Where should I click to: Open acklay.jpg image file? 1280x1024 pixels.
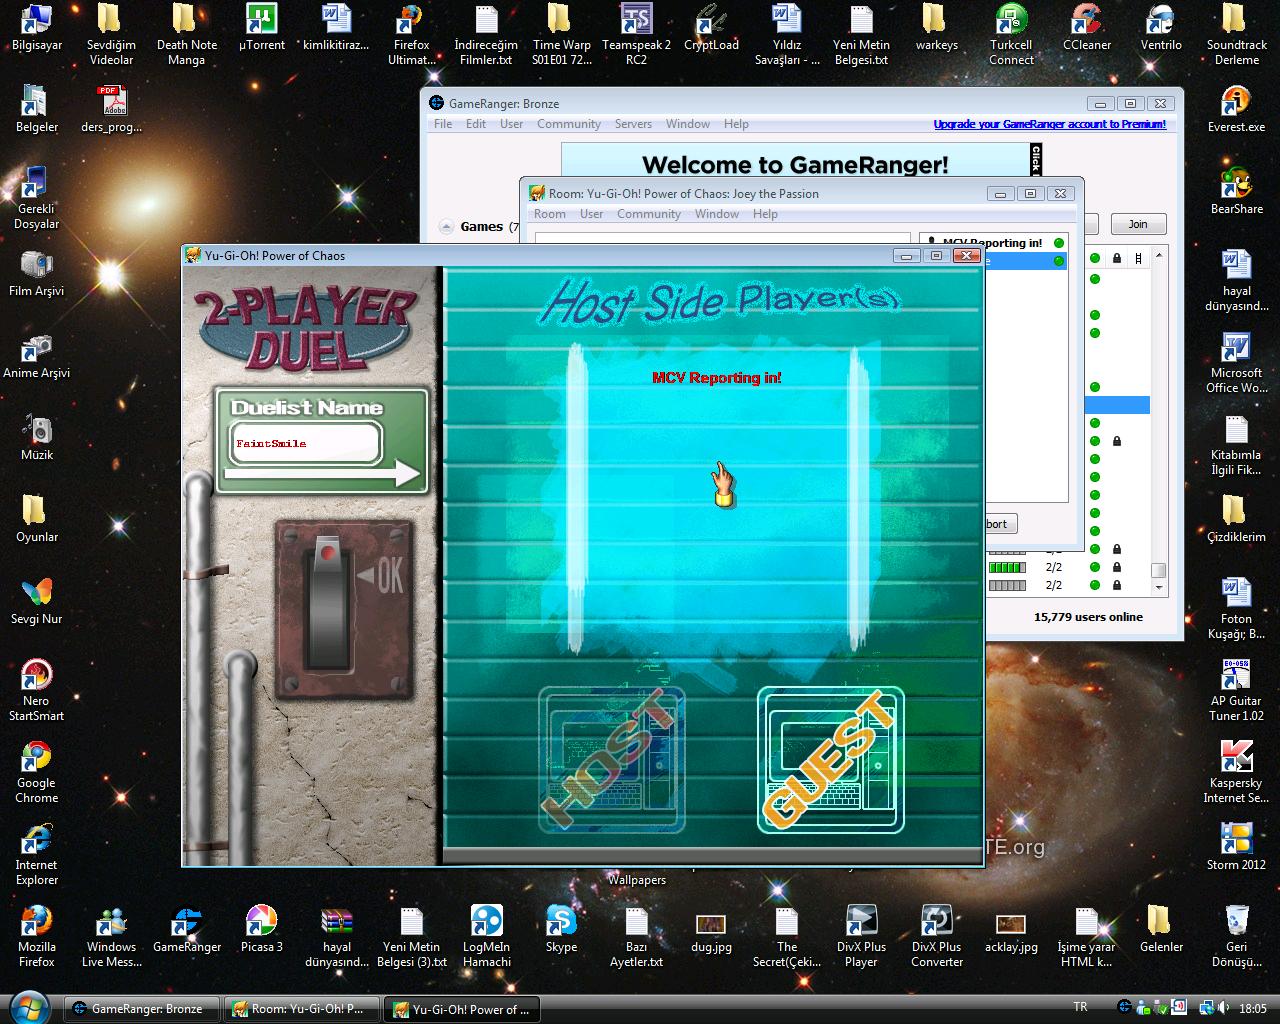point(1011,930)
